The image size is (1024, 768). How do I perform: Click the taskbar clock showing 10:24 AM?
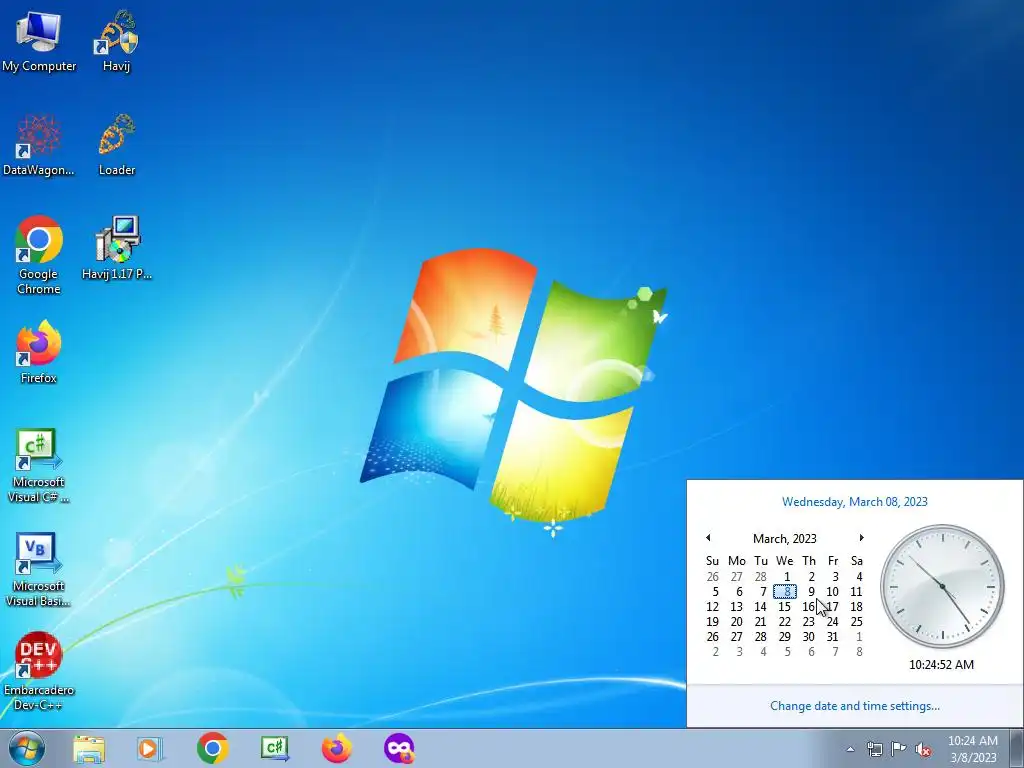pyautogui.click(x=972, y=748)
